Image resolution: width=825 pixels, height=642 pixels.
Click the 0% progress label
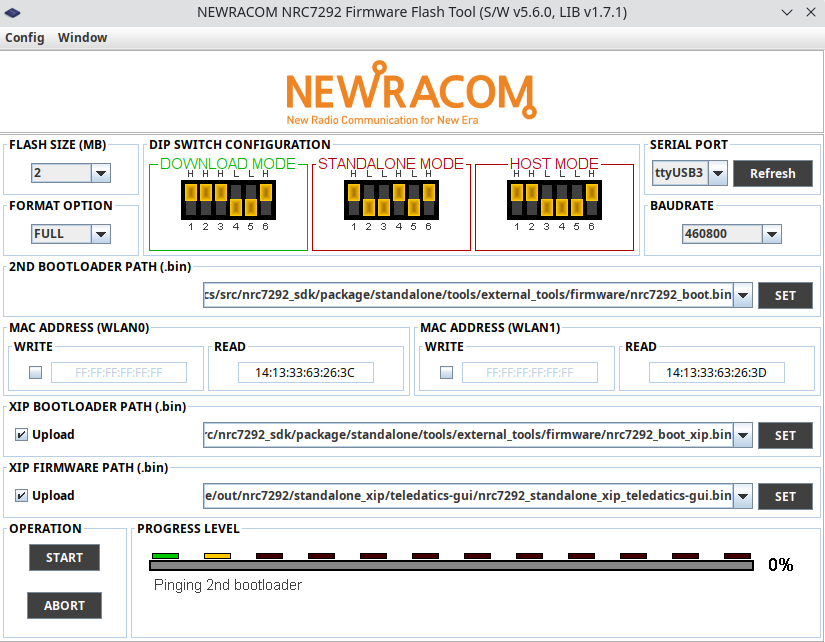780,565
